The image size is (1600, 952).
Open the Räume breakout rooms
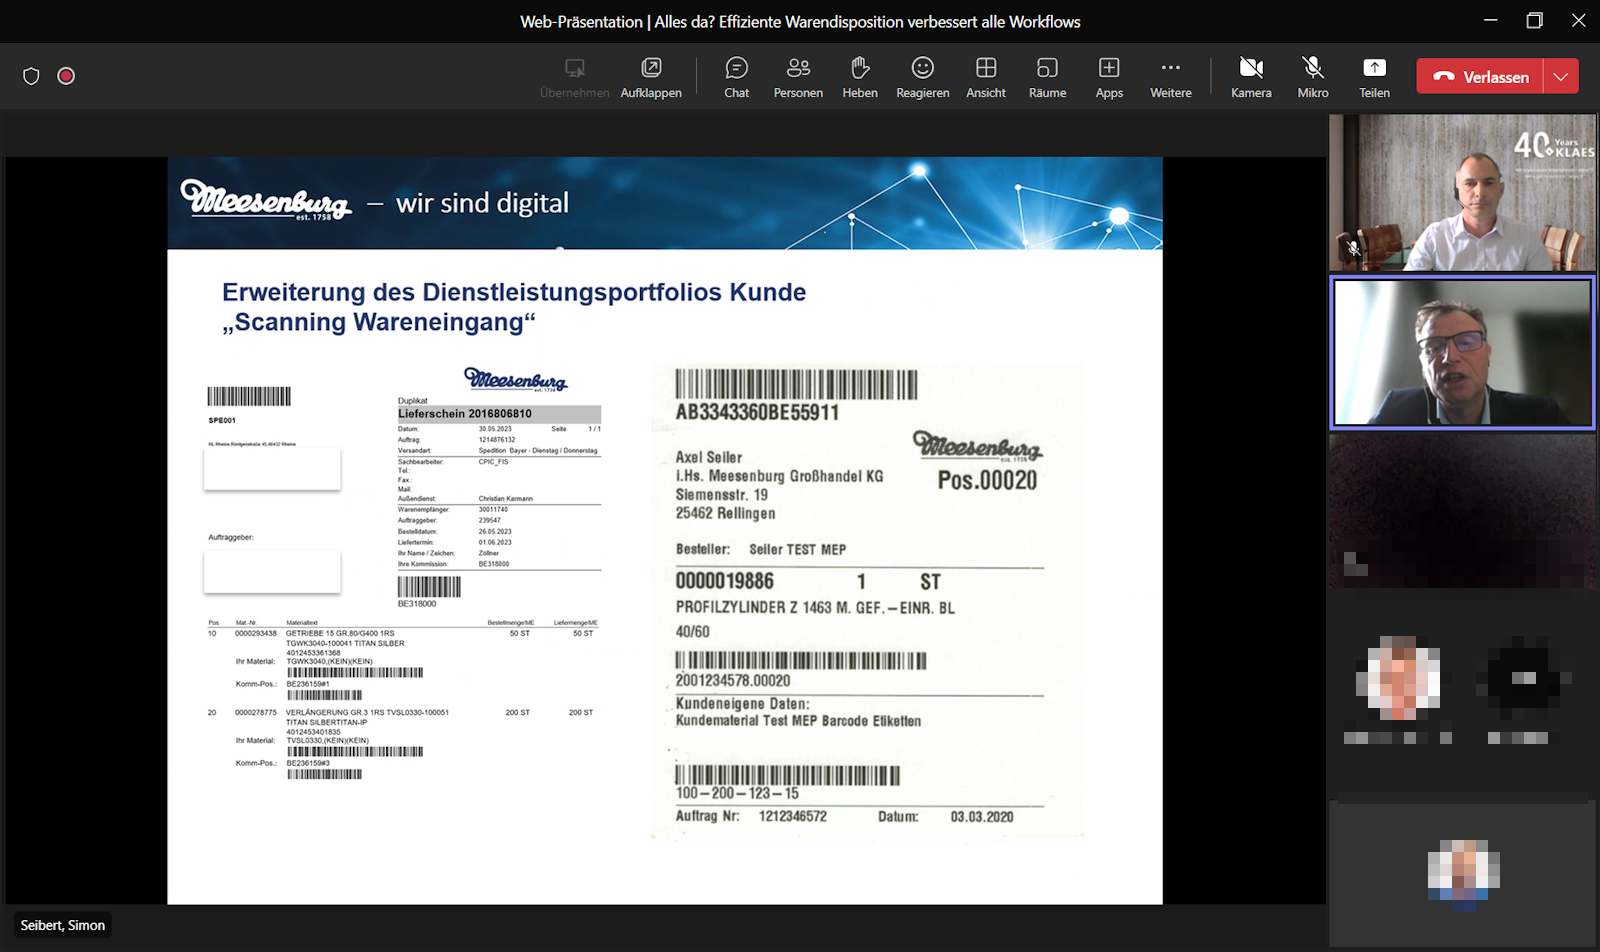[1047, 77]
